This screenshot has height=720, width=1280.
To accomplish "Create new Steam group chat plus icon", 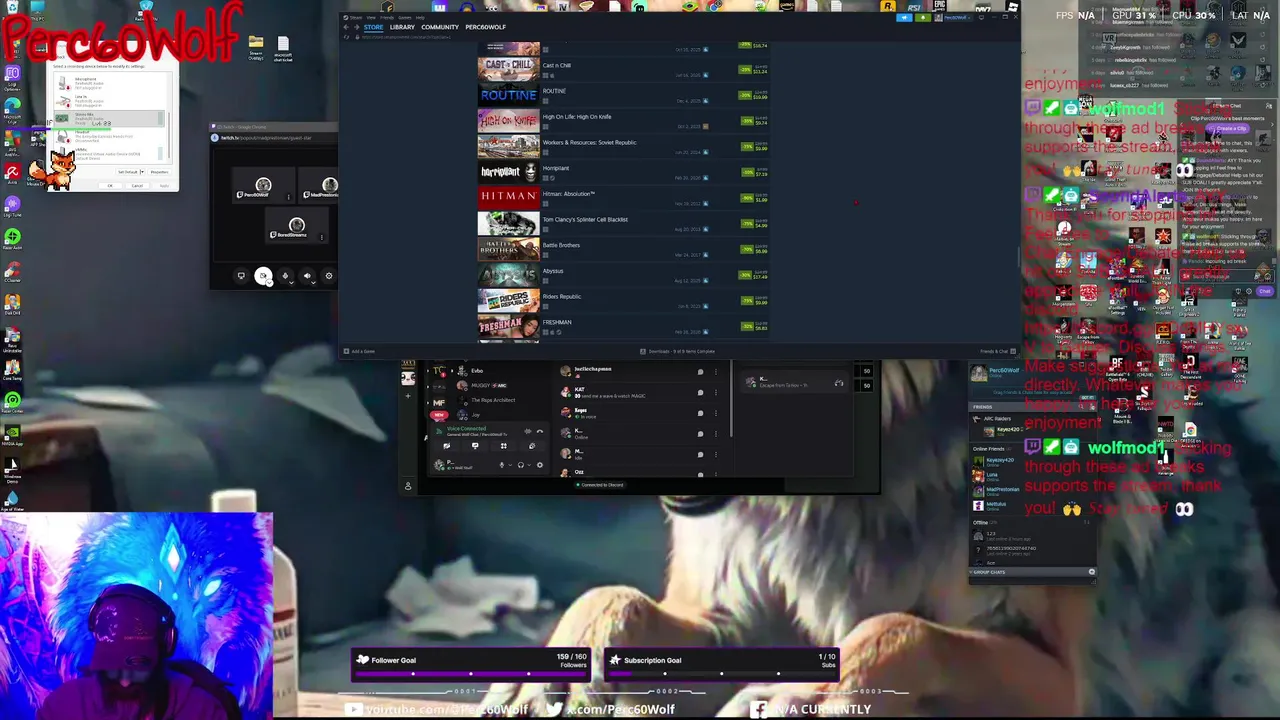I will (x=1092, y=572).
